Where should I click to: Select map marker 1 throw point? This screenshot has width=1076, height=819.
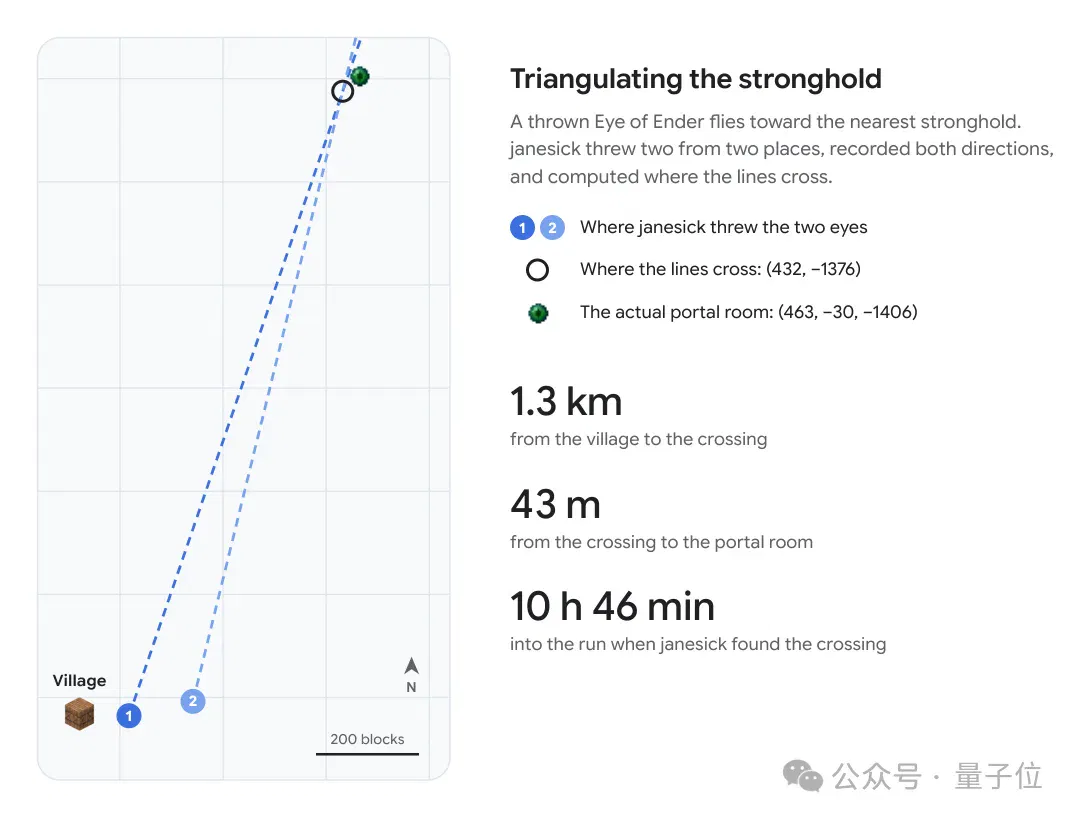click(x=128, y=716)
